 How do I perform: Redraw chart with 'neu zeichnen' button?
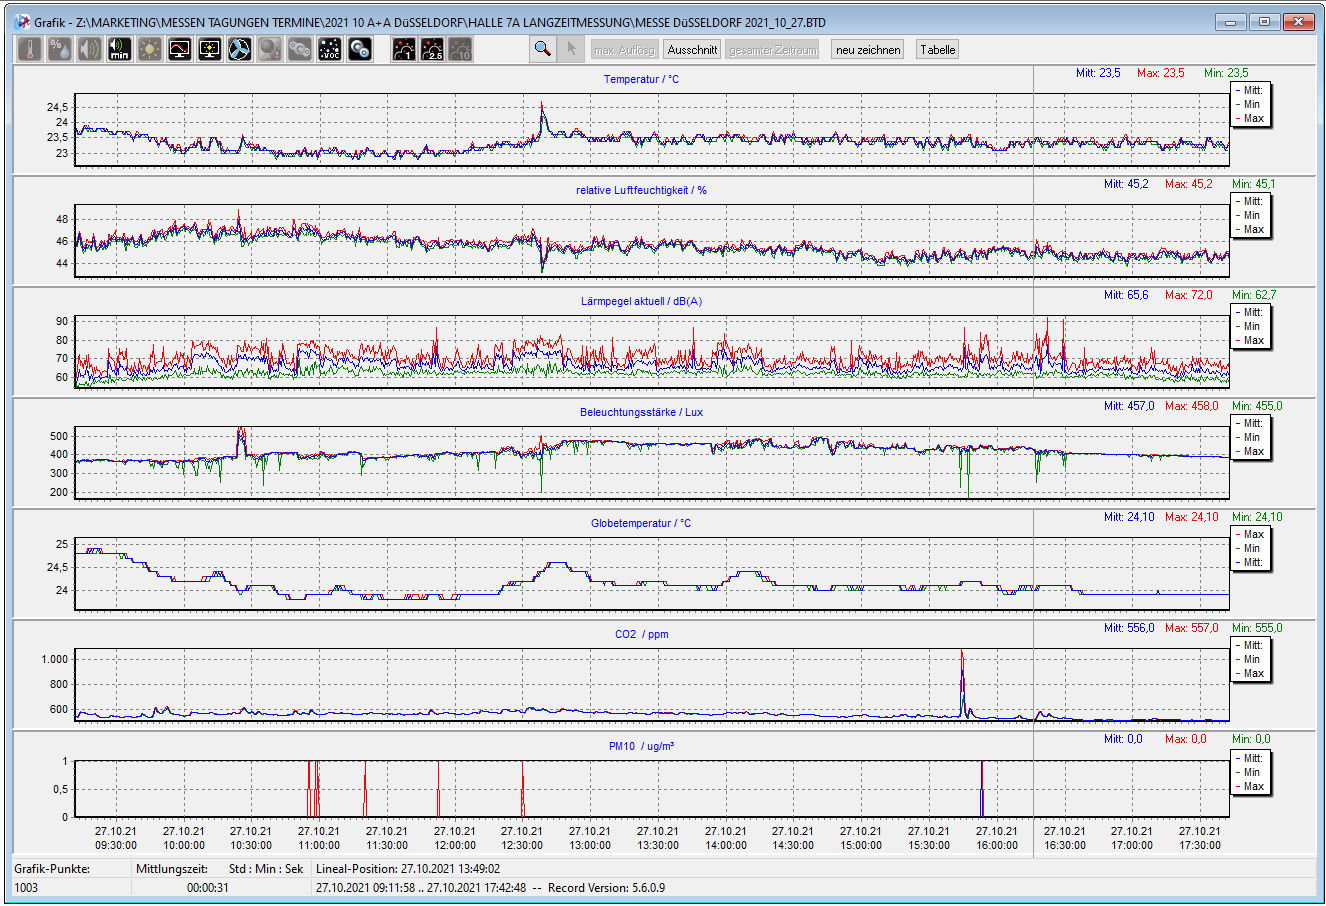(x=867, y=50)
